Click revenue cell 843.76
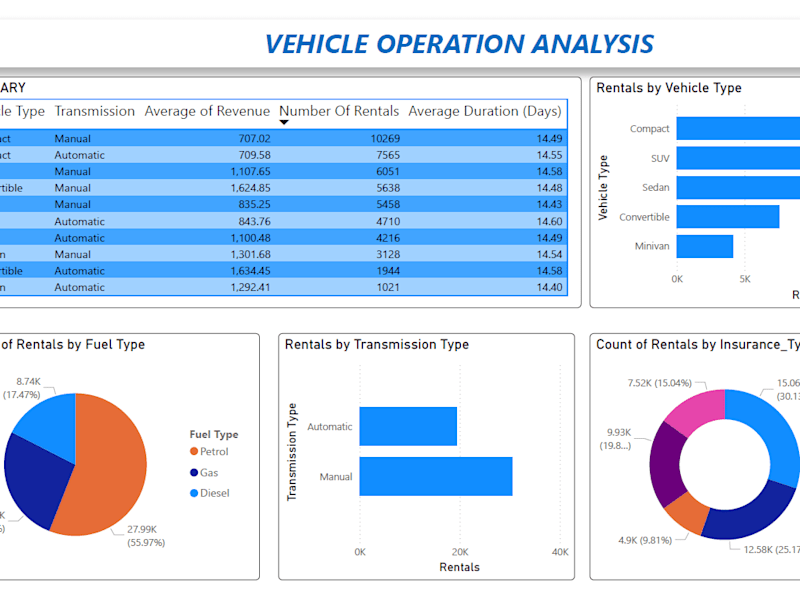The image size is (800, 600). click(x=254, y=221)
